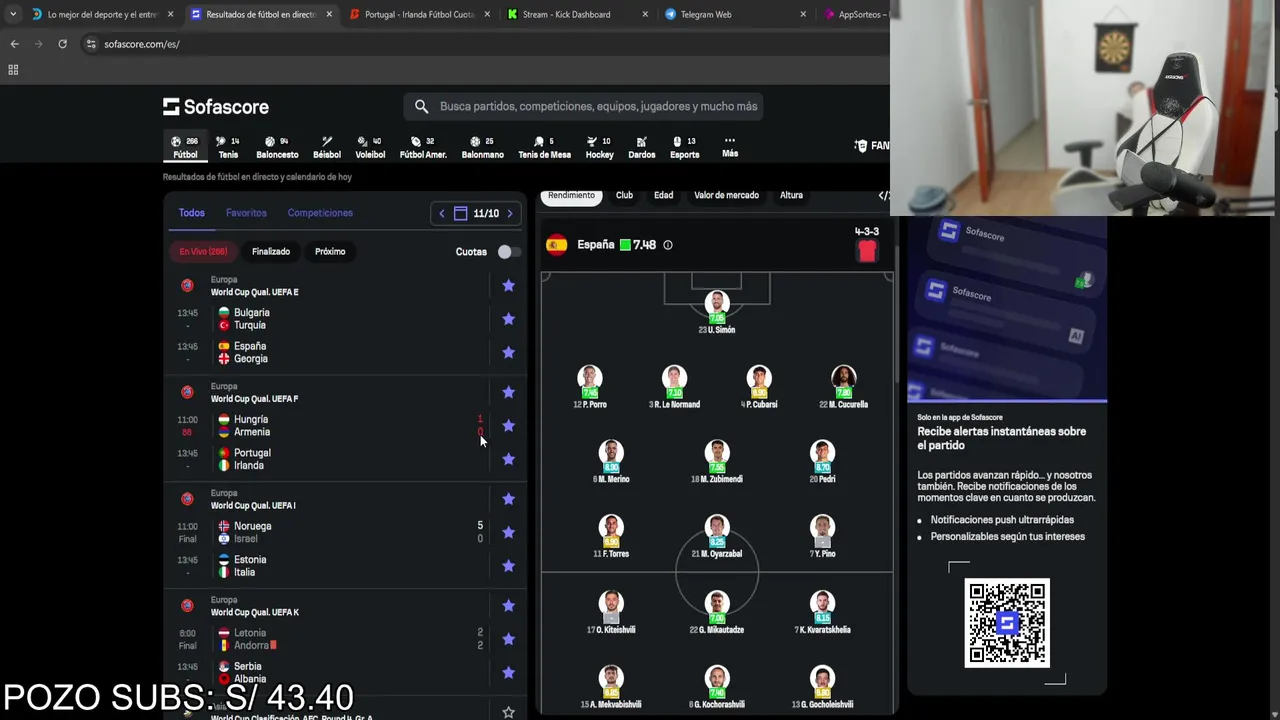Viewport: 1280px width, 720px height.
Task: Open the Béisbol sport category
Action: (x=327, y=147)
